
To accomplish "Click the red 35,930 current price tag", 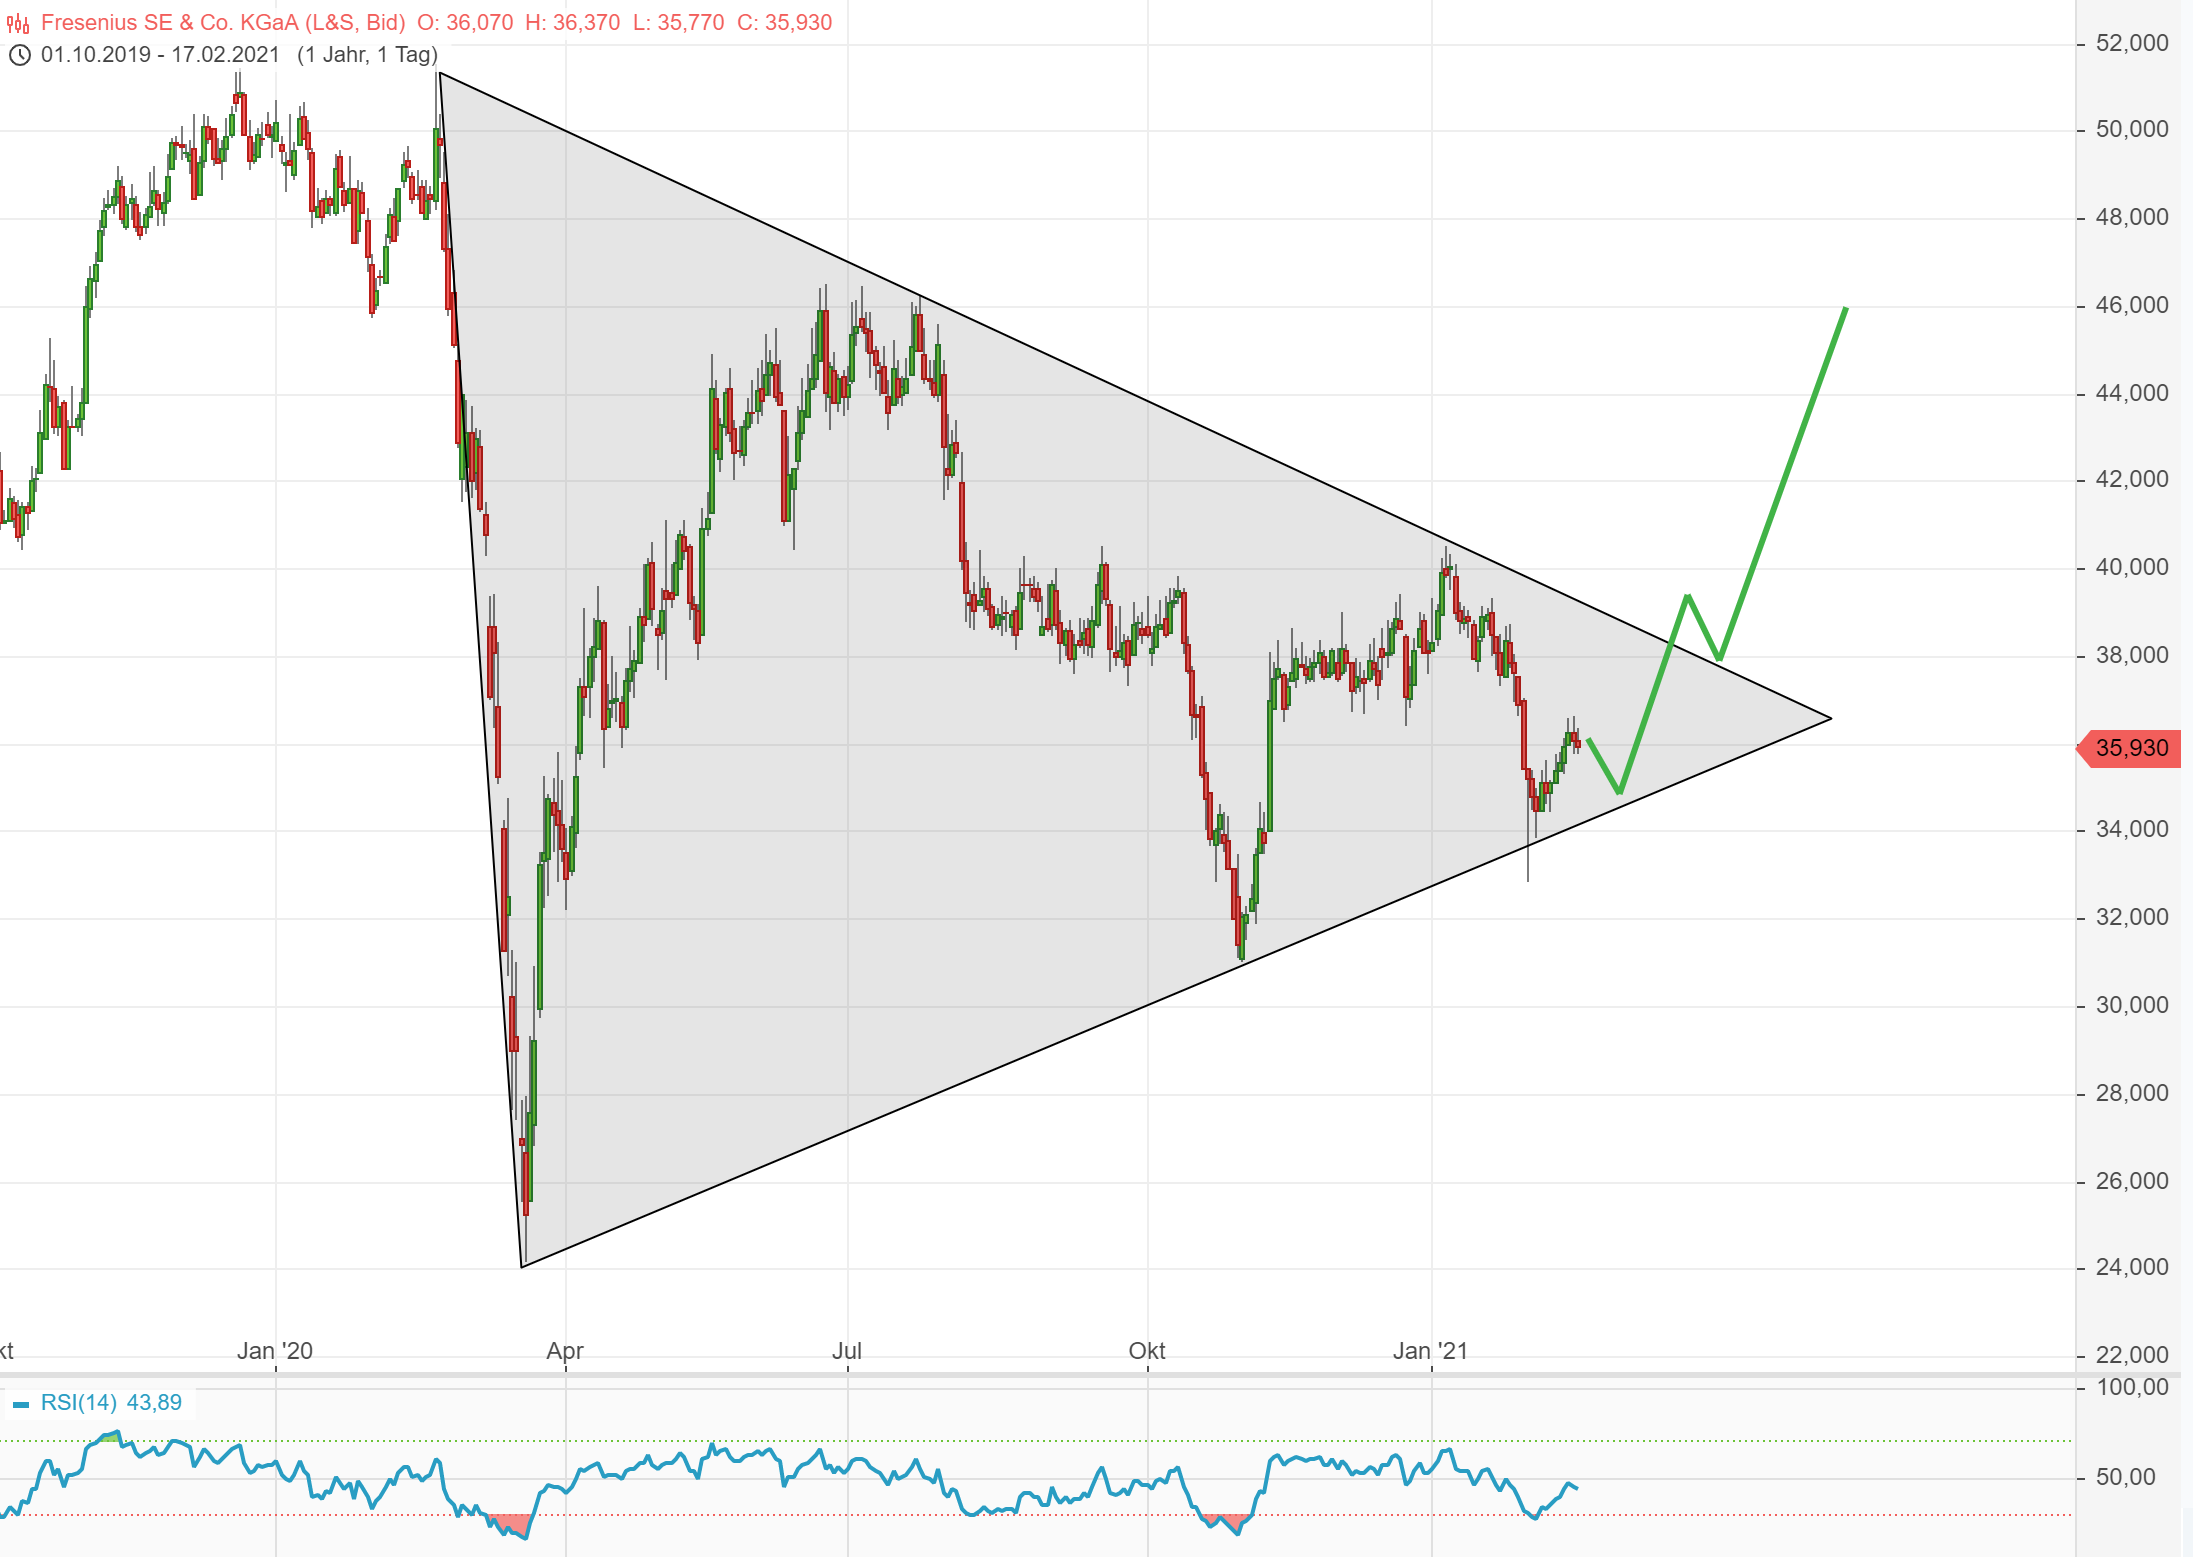I will (2130, 748).
